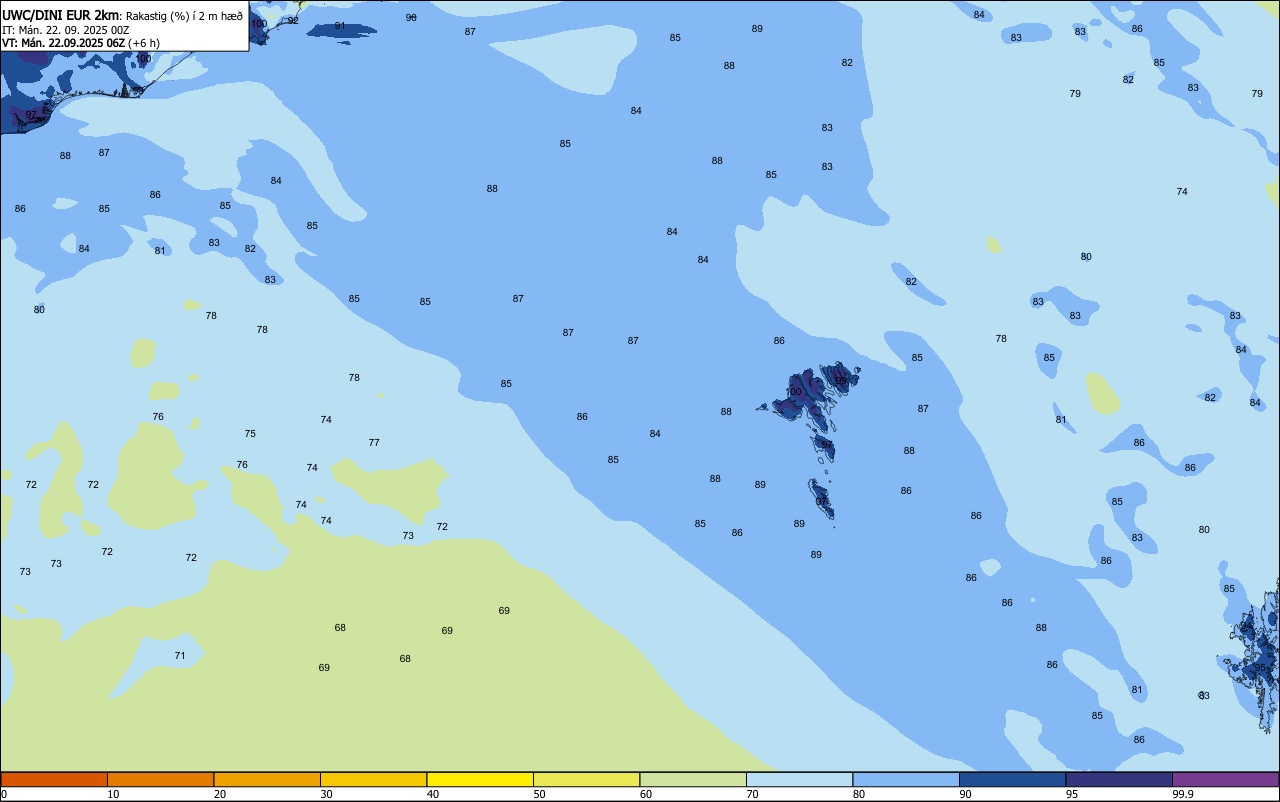Click the 90–95 dark blue legend swatch

pyautogui.click(x=1012, y=779)
